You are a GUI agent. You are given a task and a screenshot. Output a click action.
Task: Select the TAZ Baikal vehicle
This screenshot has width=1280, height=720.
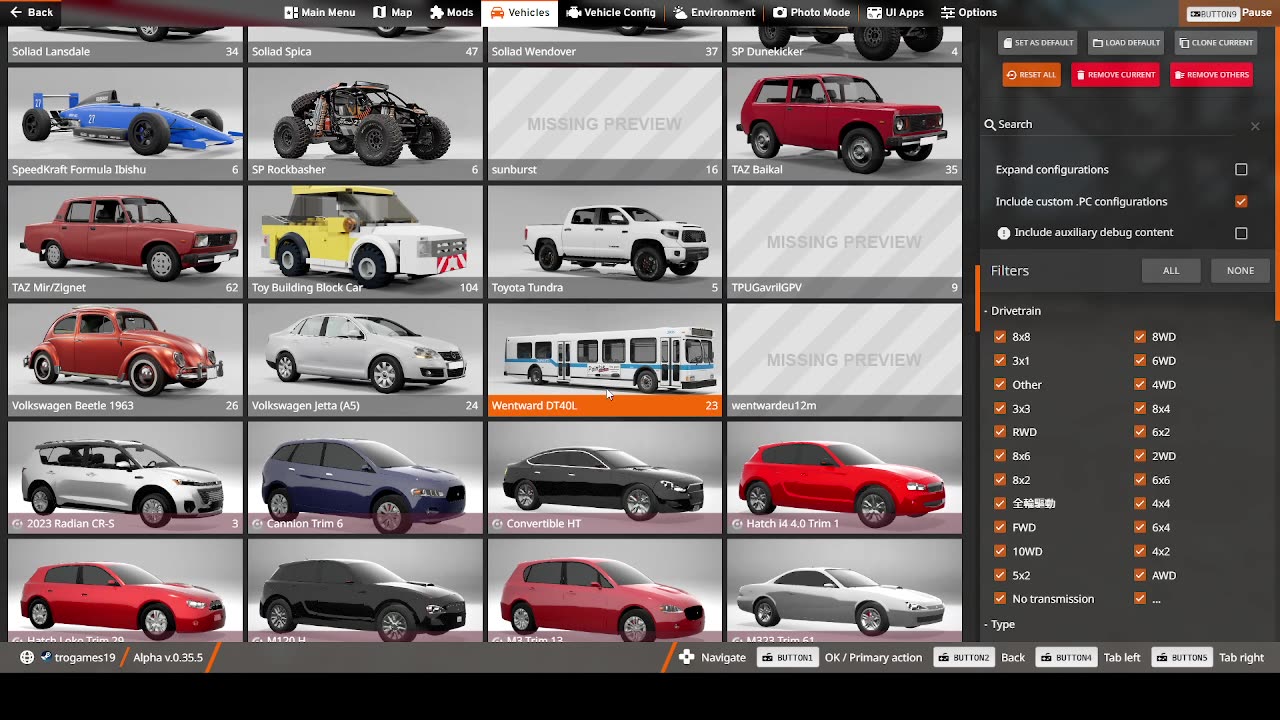[x=845, y=123]
